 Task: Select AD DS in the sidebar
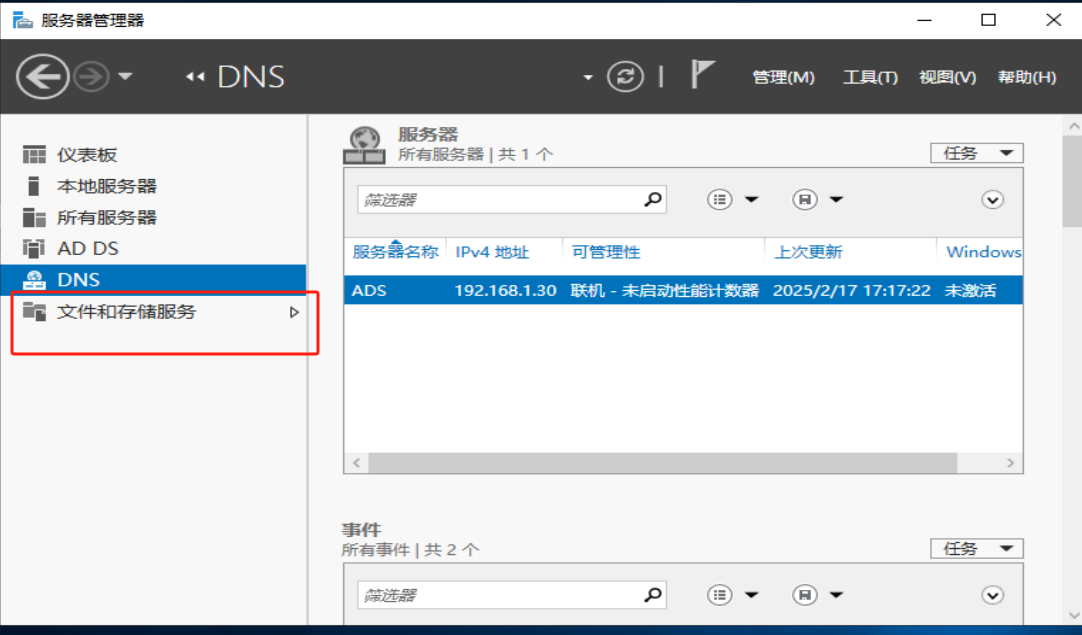point(153,248)
